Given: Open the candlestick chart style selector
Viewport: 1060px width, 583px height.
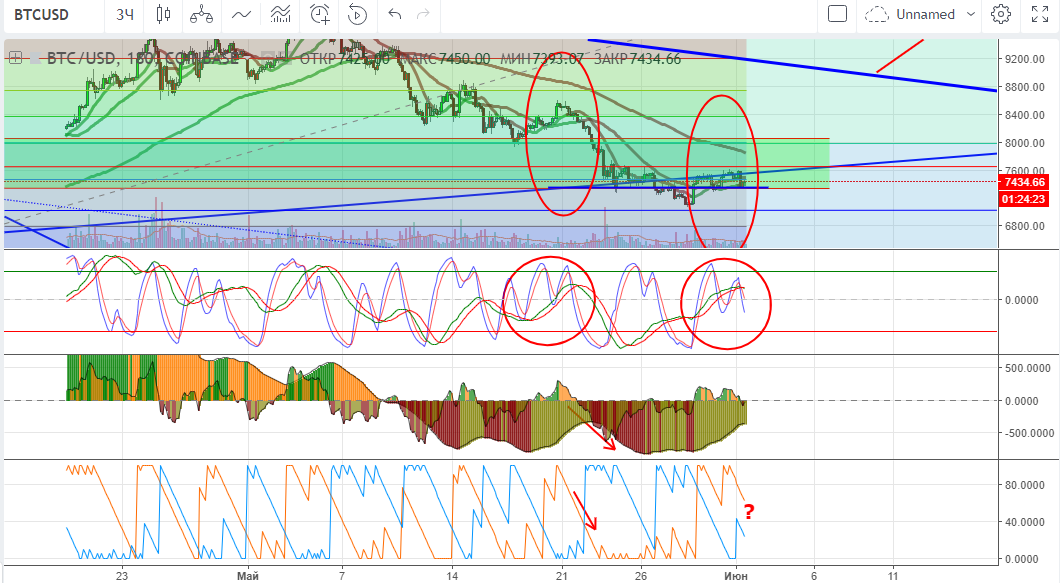Looking at the screenshot, I should [x=164, y=14].
